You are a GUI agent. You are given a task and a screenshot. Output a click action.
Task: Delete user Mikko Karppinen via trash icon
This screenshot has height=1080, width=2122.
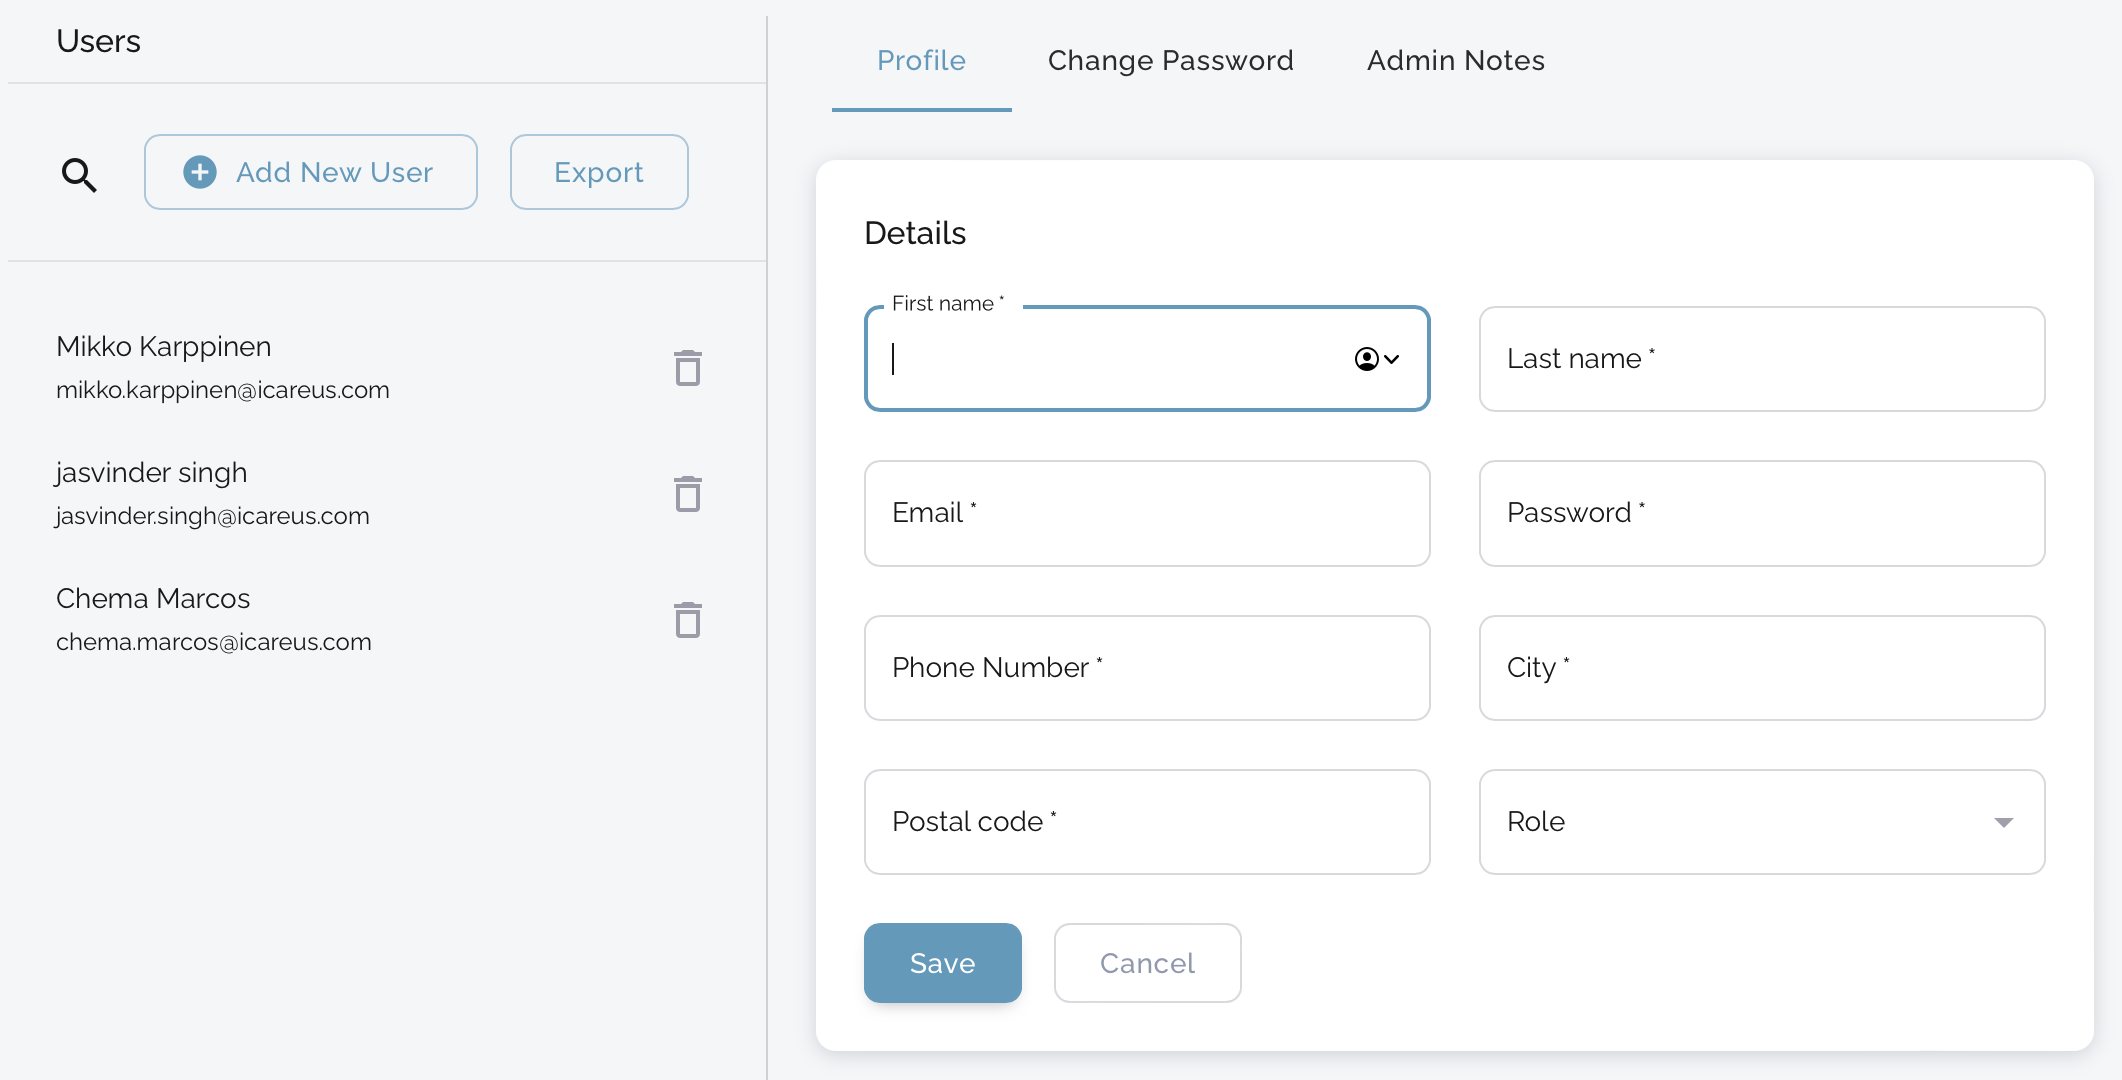[688, 368]
